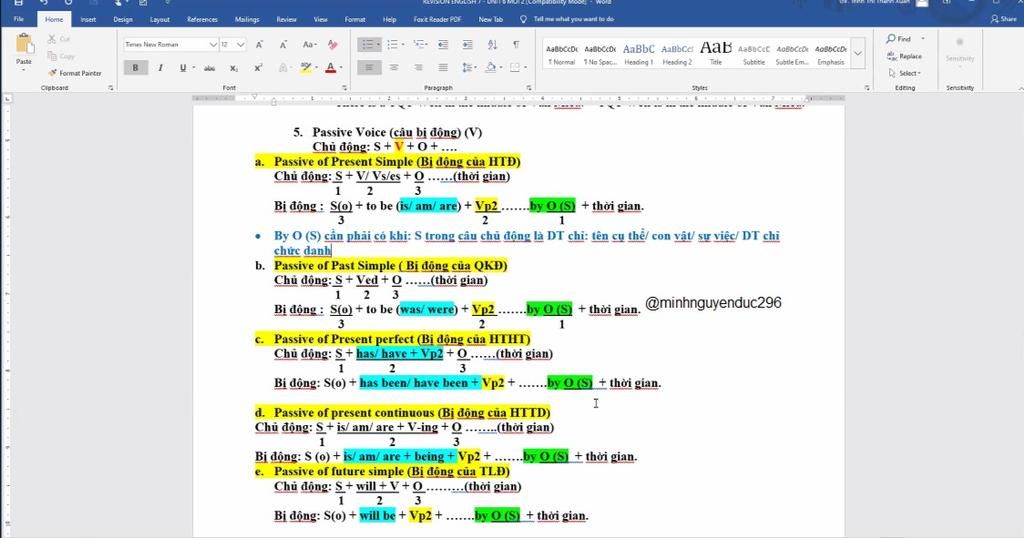
Task: Switch to the Insert tab
Action: pos(88,19)
